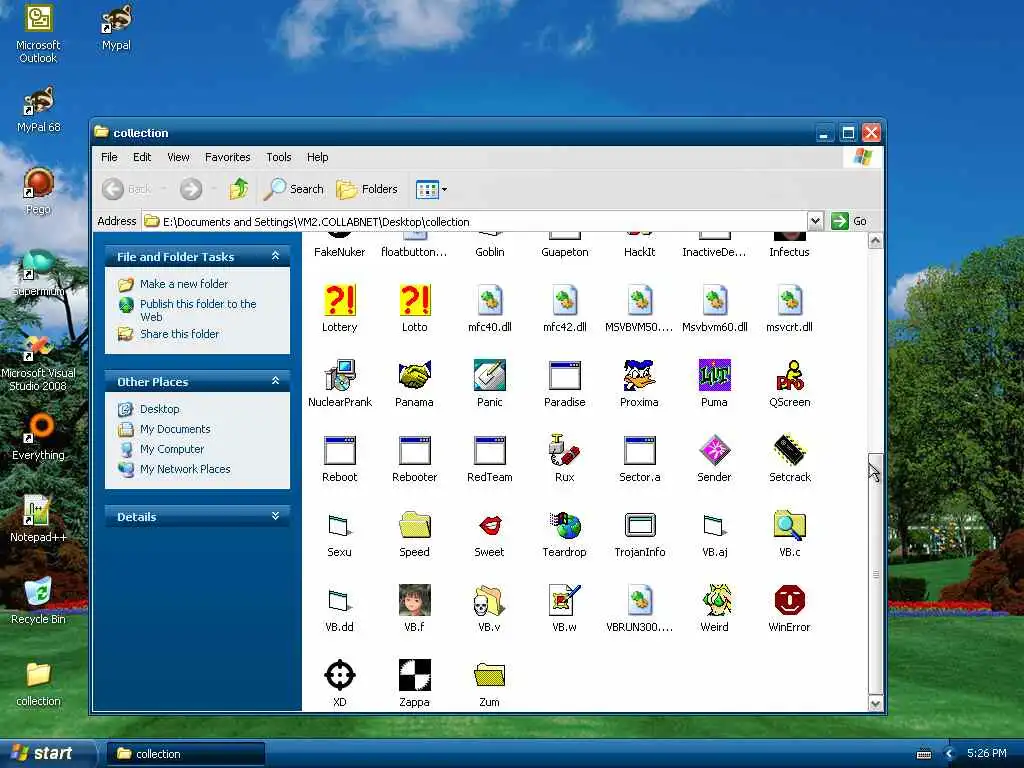Viewport: 1024px width, 768px height.
Task: Open the address bar dropdown arrow
Action: [815, 221]
